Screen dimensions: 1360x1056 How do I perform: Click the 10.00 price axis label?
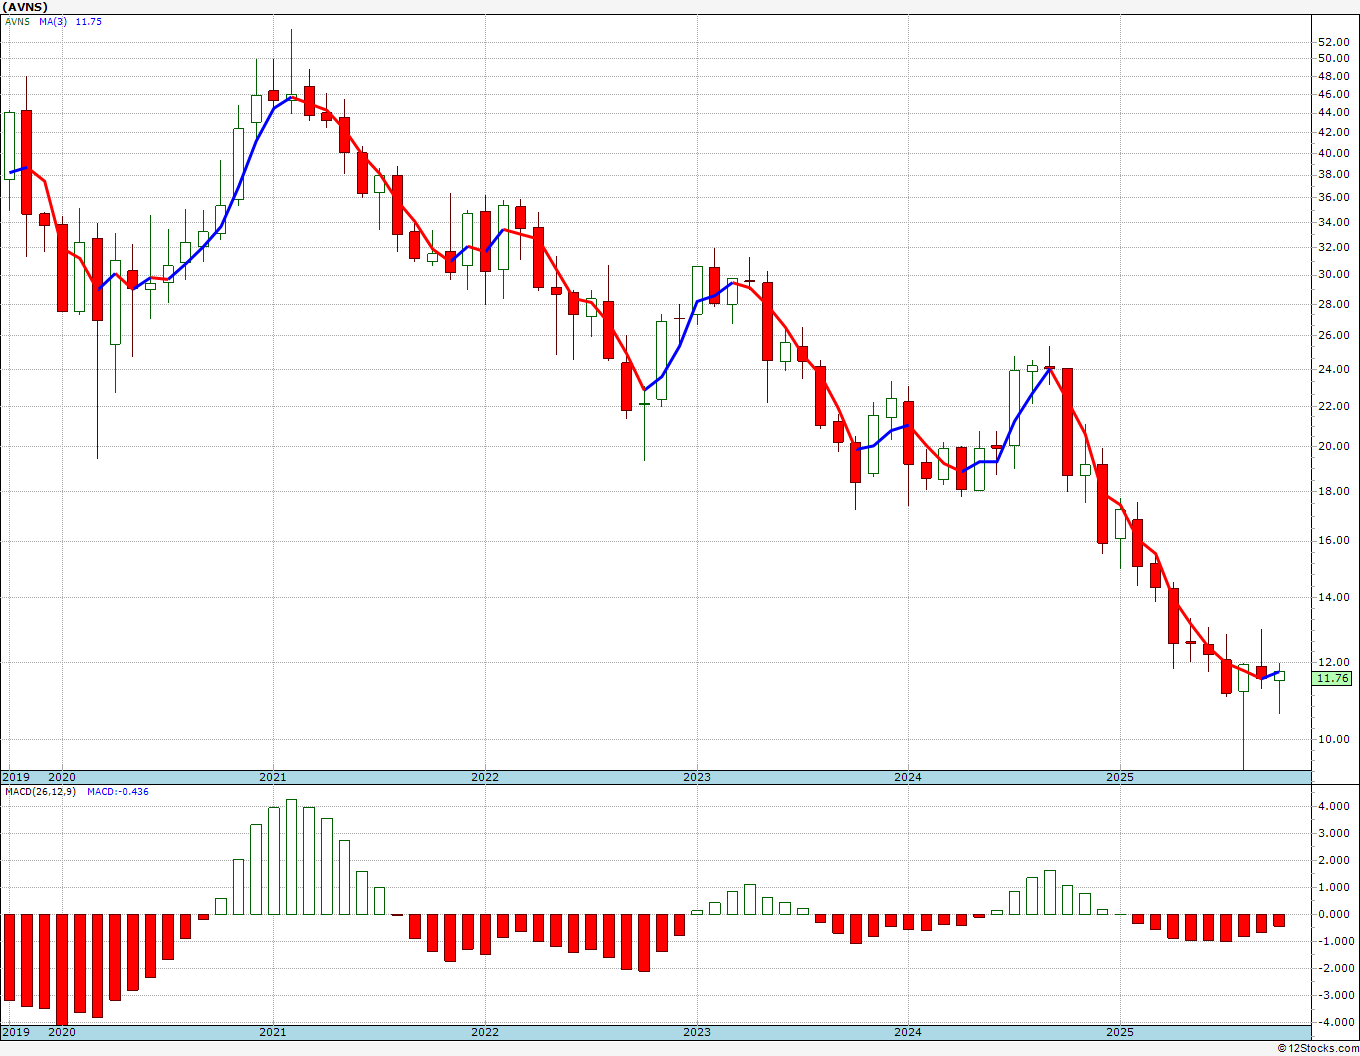[x=1333, y=740]
